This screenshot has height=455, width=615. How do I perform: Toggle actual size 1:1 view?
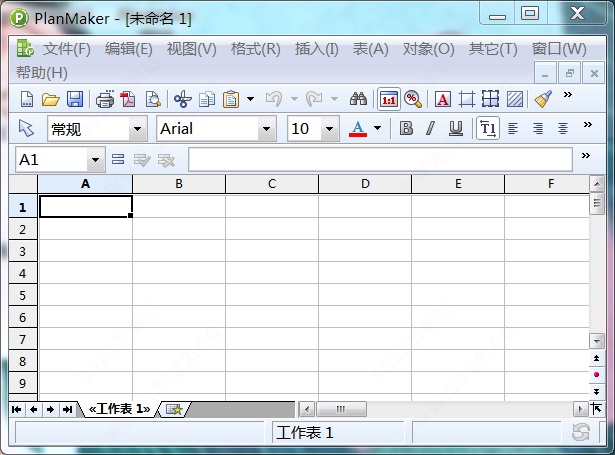click(389, 99)
